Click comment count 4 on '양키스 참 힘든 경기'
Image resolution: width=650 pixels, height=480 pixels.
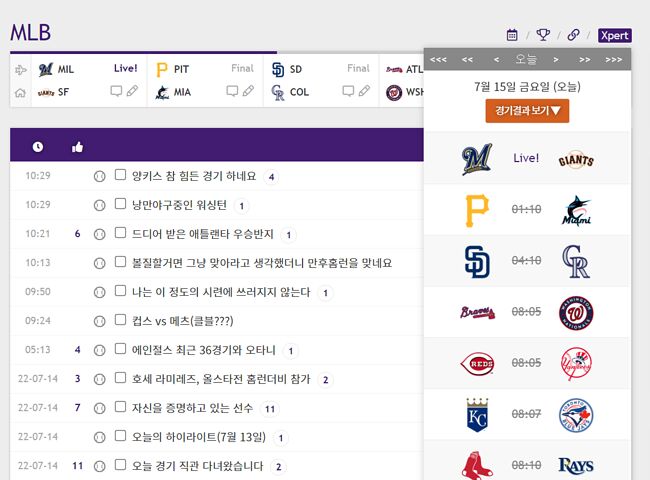(x=271, y=177)
